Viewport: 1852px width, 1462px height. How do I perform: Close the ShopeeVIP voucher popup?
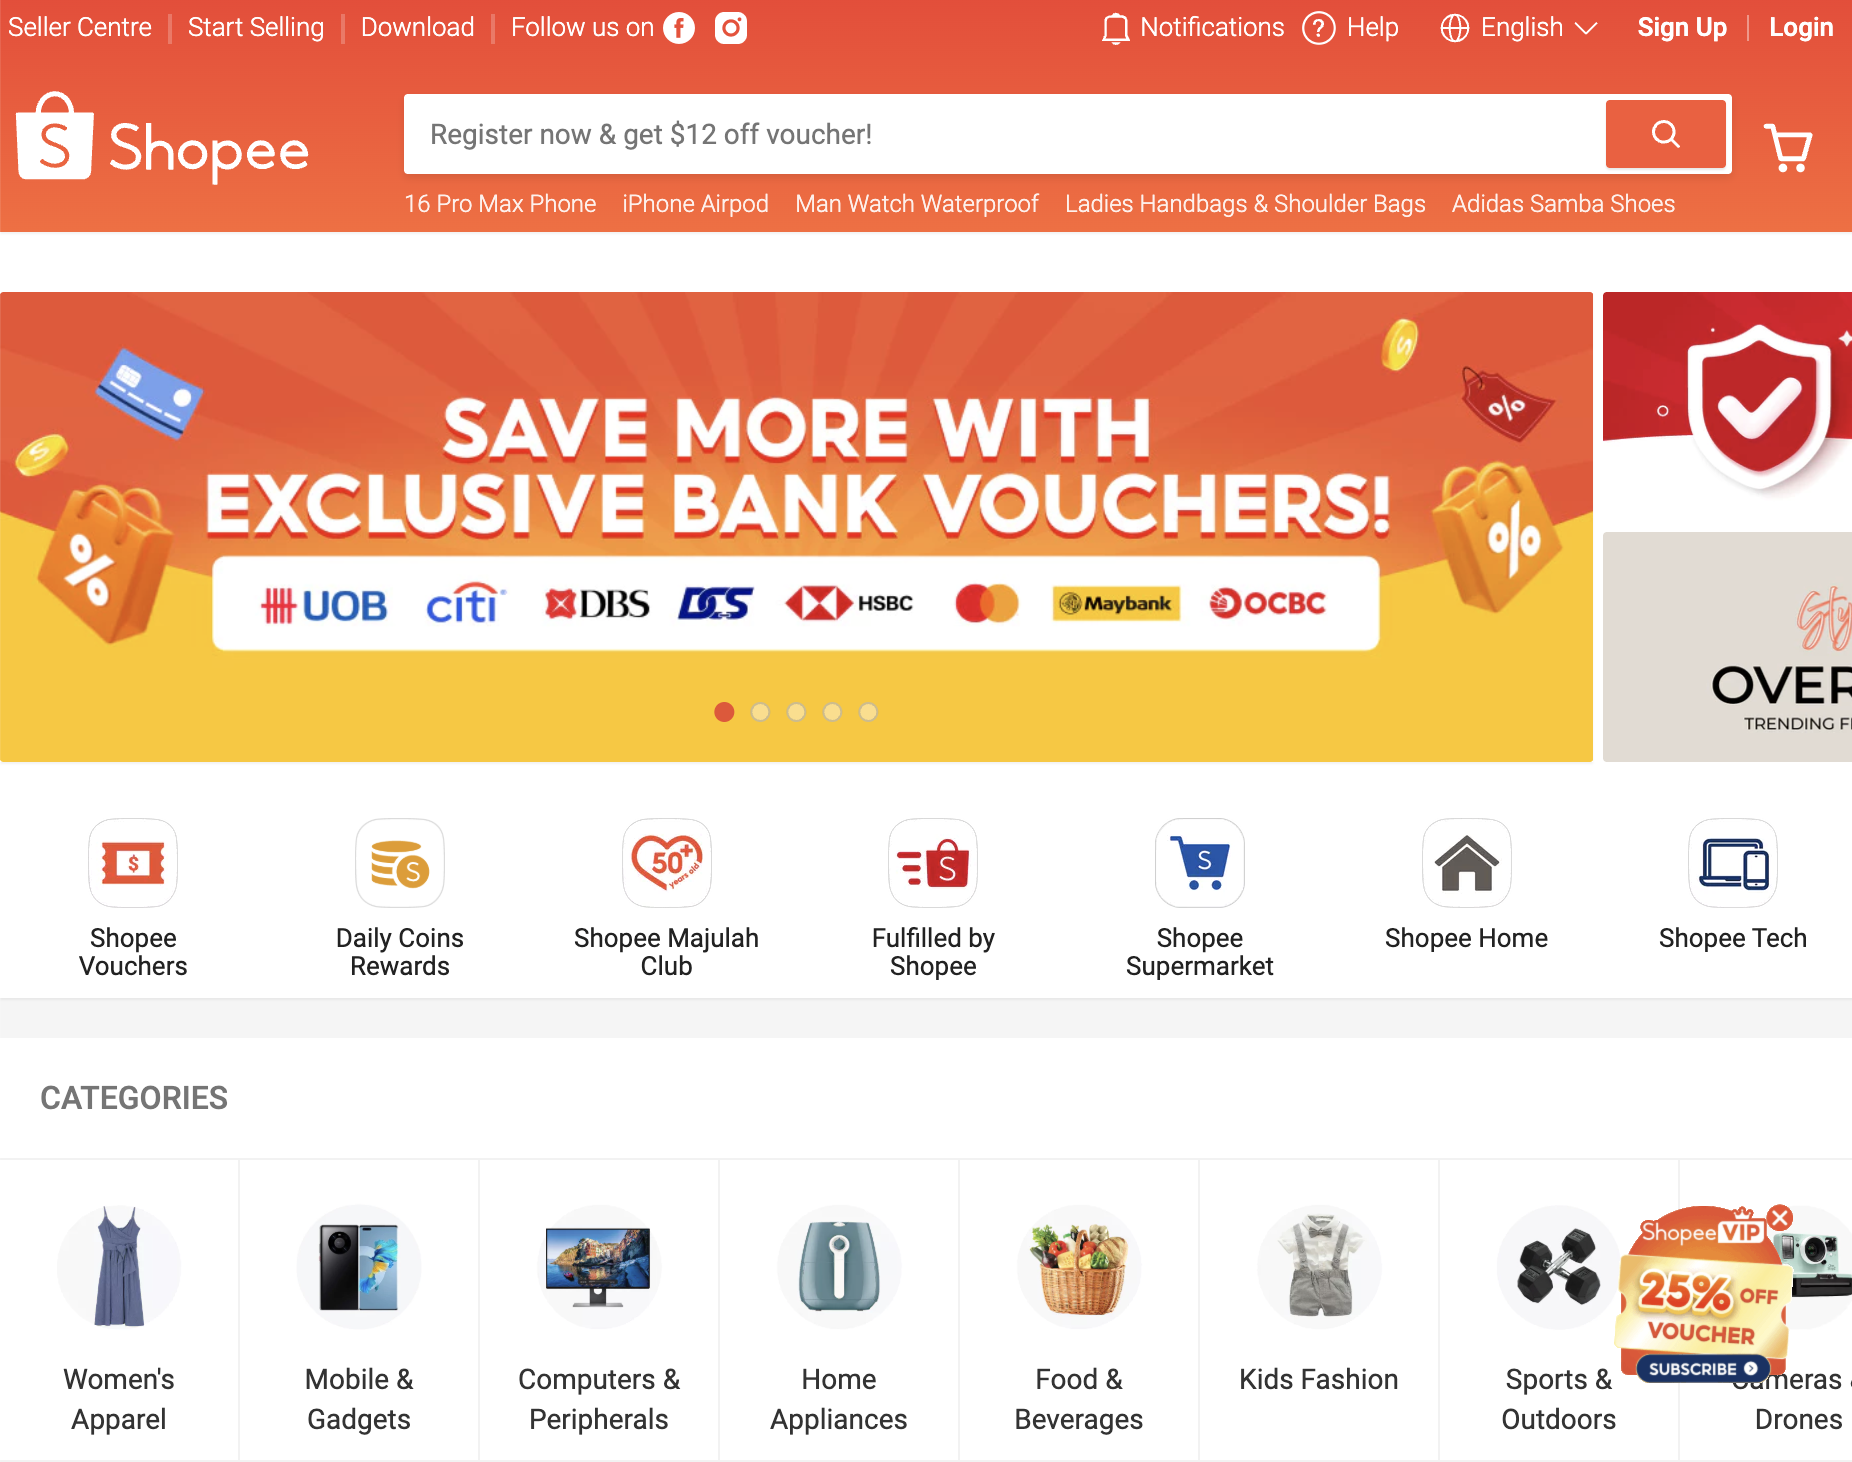click(x=1780, y=1218)
